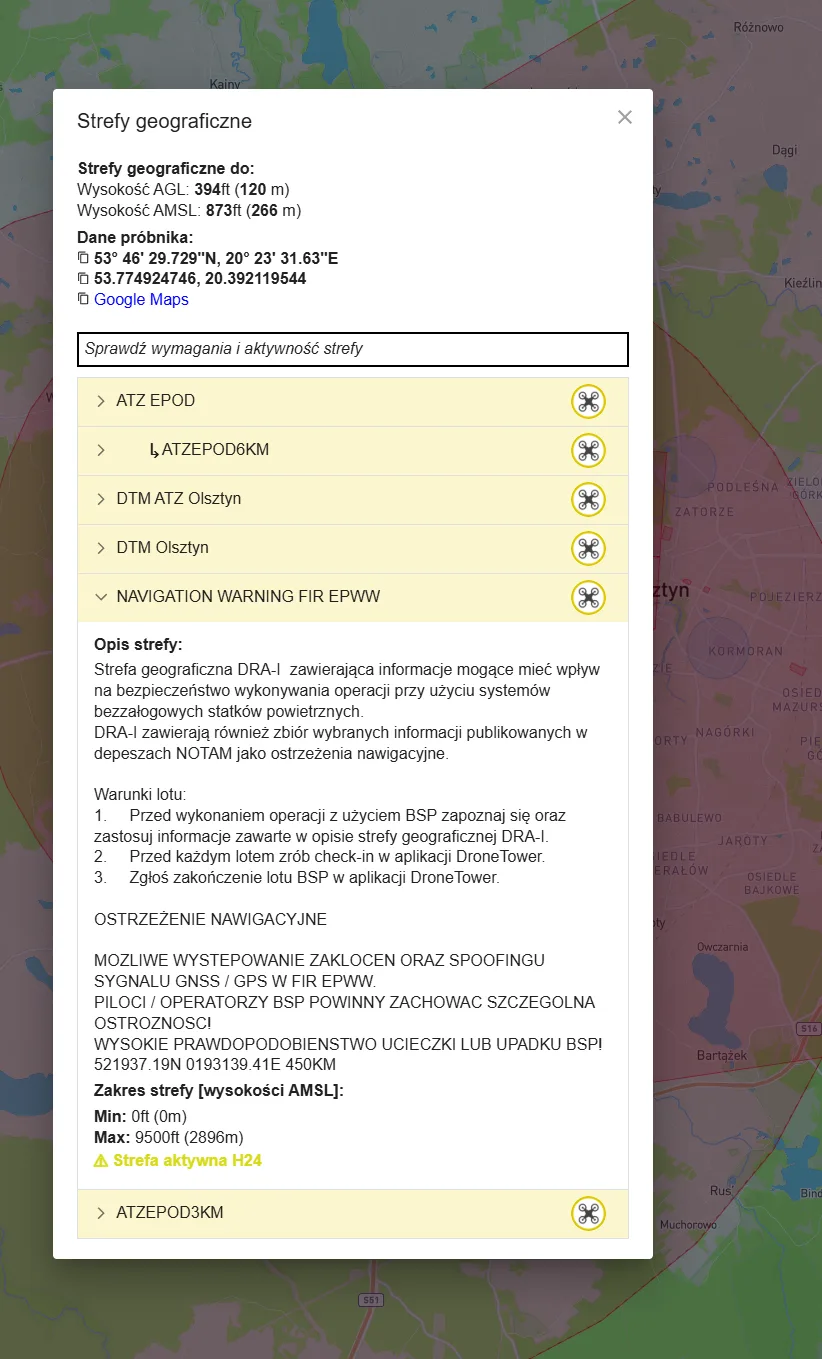
Task: Click the Opis strefy heading
Action: [x=138, y=644]
